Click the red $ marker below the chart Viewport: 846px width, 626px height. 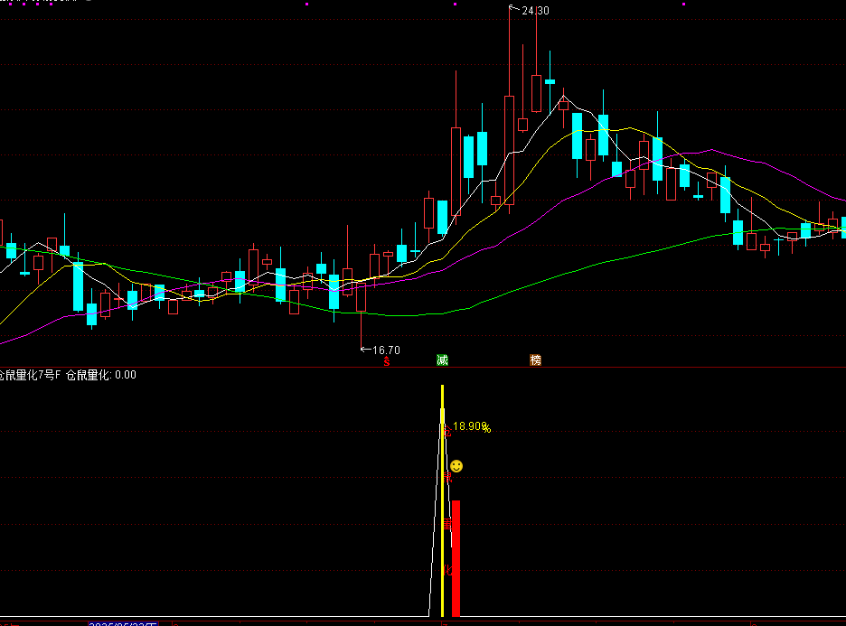coord(387,361)
